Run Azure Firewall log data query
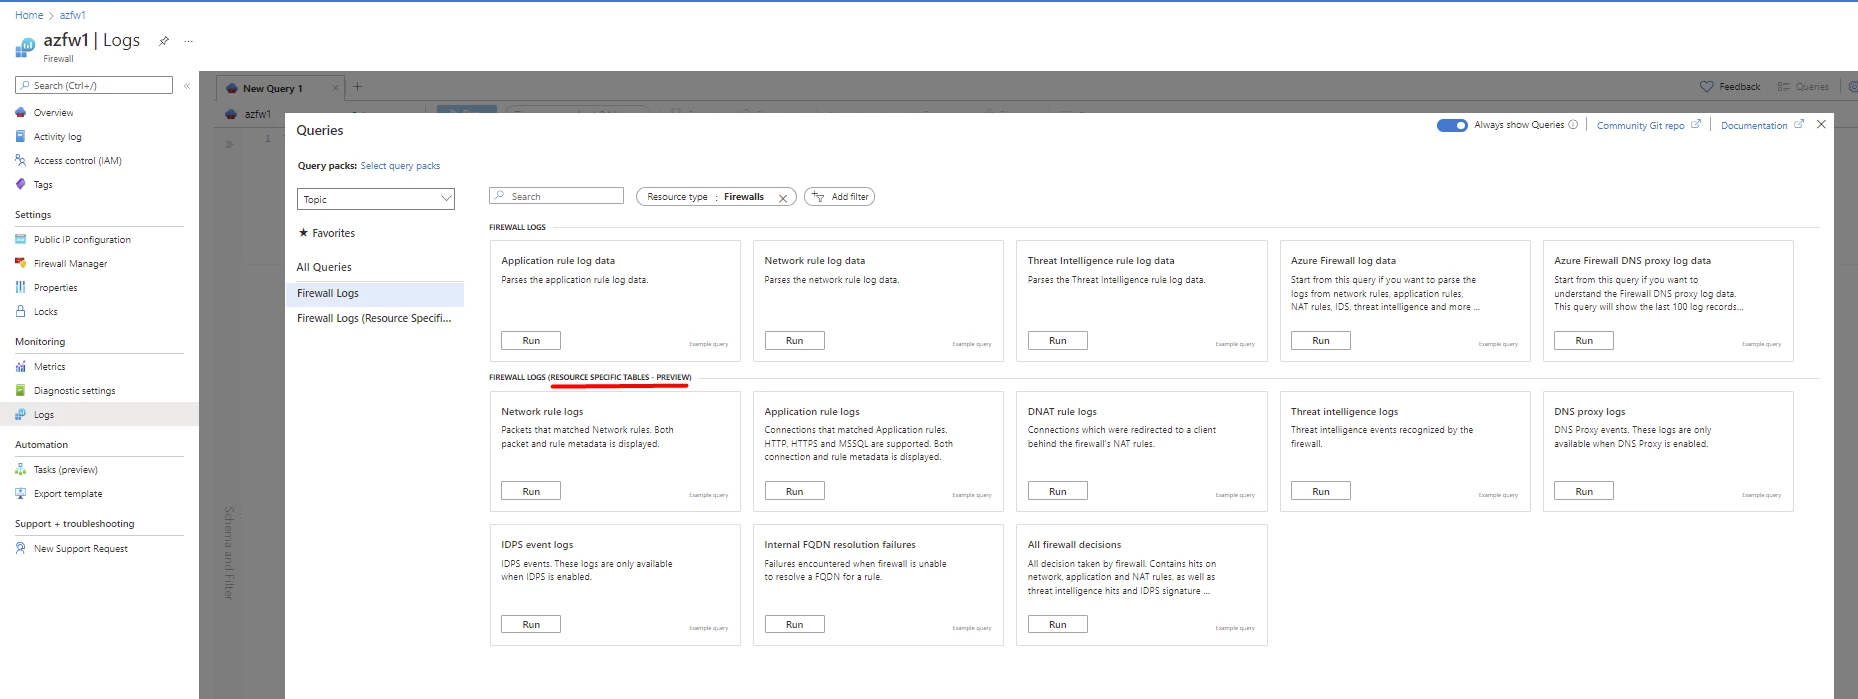The height and width of the screenshot is (699, 1858). 1321,341
